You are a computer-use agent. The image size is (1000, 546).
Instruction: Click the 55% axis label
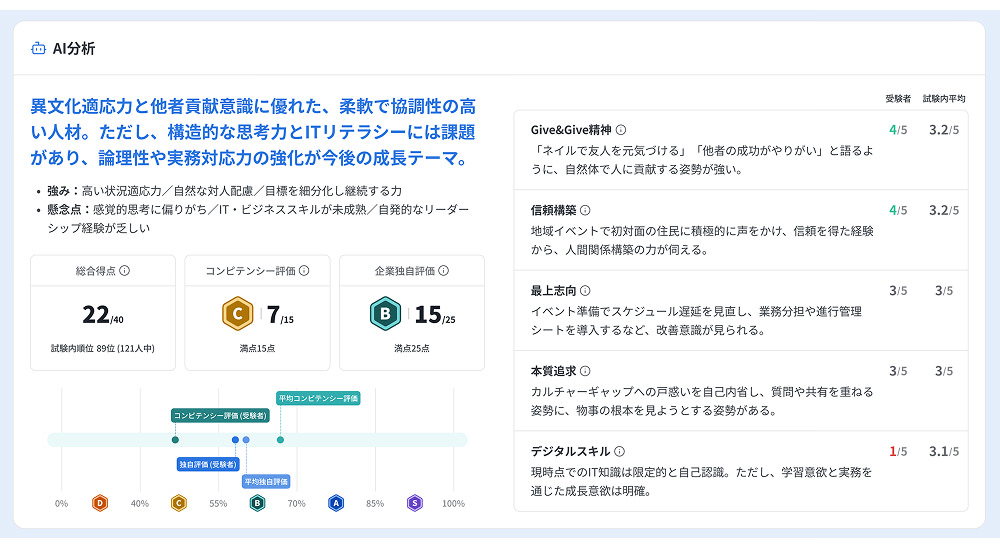(218, 503)
